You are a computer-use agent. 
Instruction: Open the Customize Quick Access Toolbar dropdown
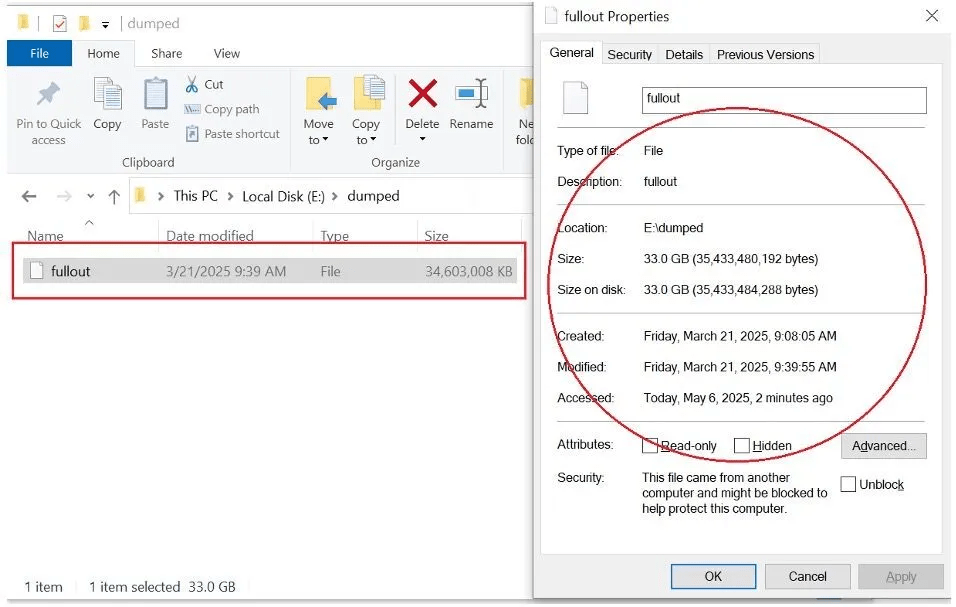[x=105, y=25]
